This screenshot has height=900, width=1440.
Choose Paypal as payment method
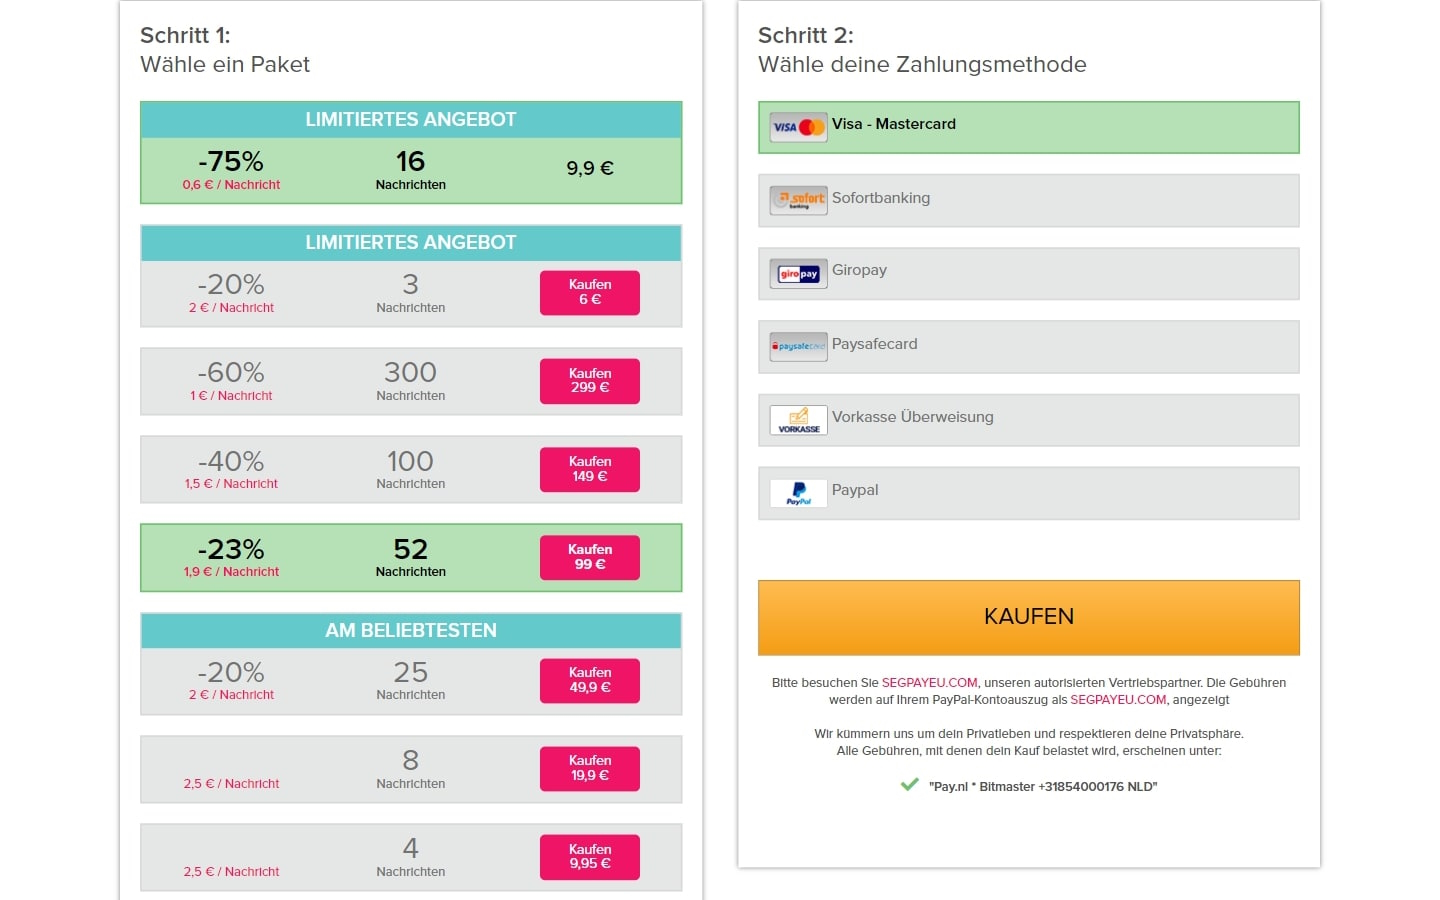click(1029, 492)
